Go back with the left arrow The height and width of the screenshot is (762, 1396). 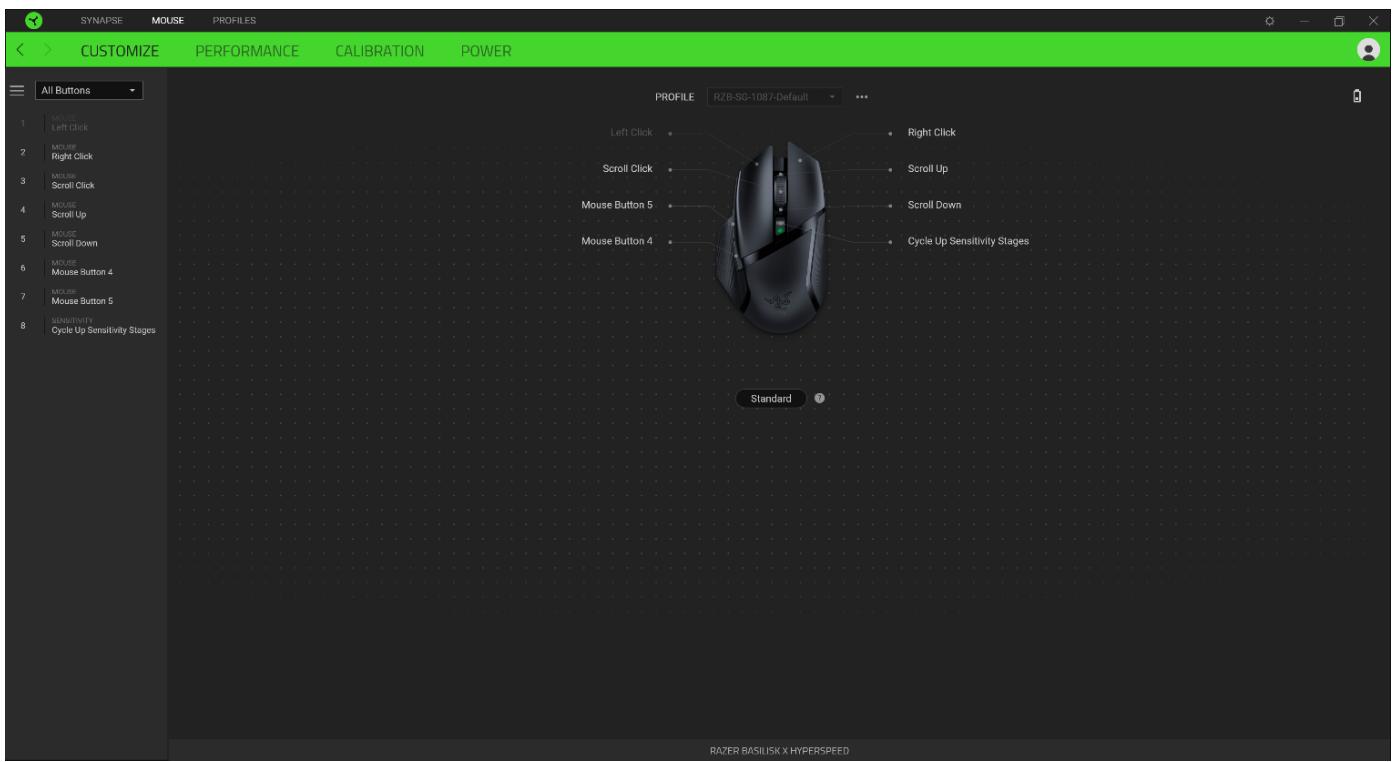pos(18,50)
